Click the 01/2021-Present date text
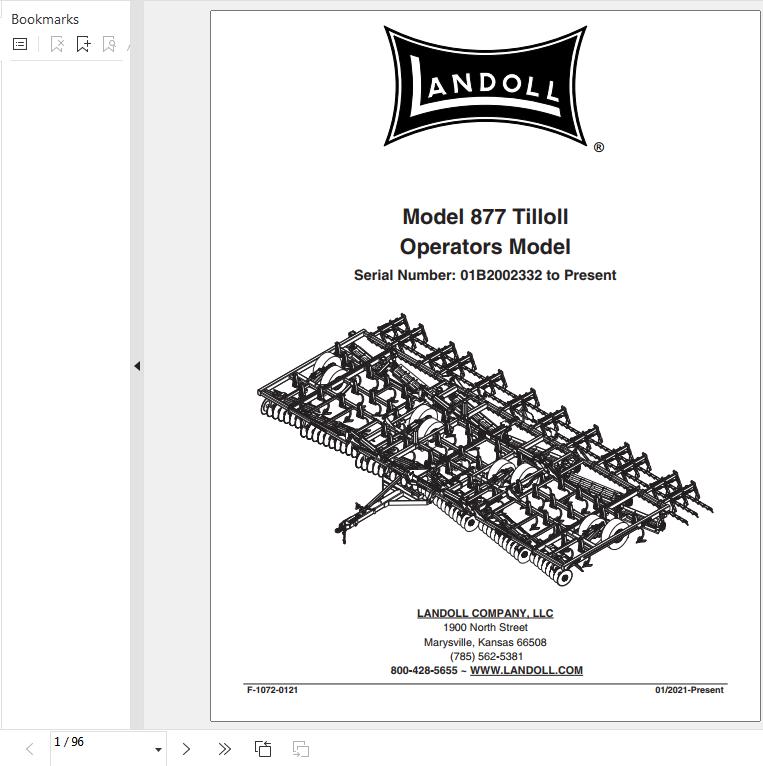763x766 pixels. [689, 690]
